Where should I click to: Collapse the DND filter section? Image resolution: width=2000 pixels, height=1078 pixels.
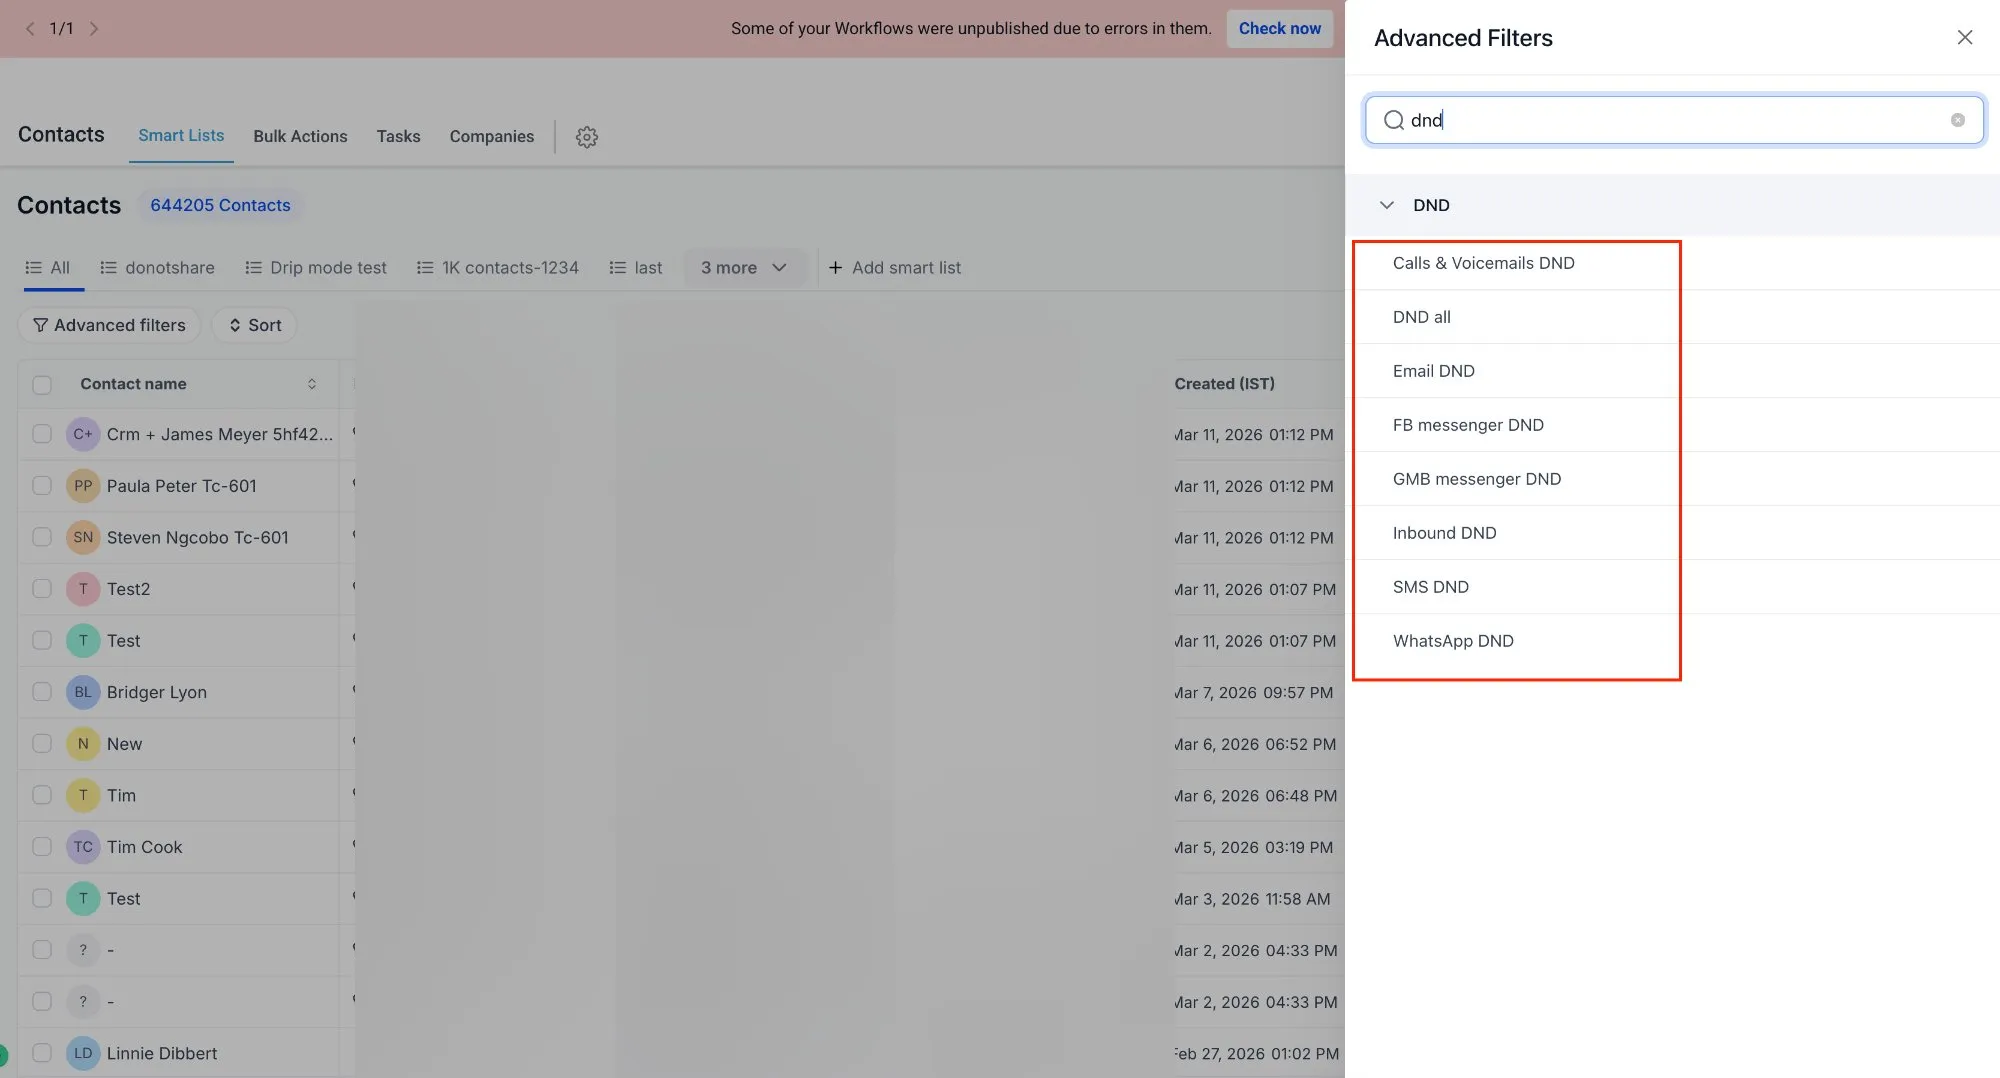(x=1387, y=205)
